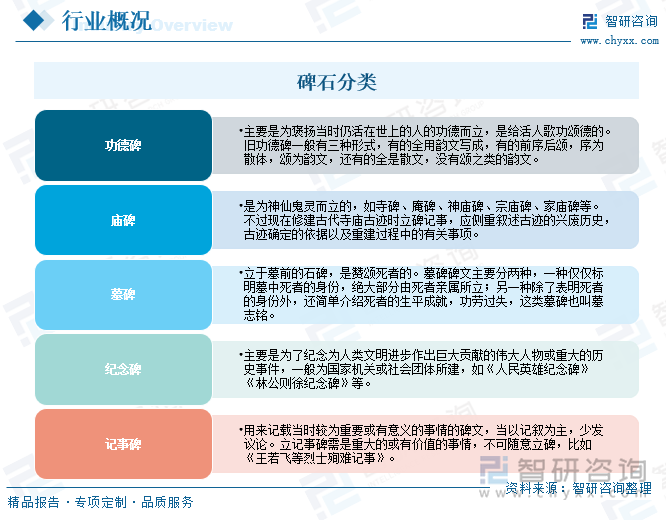Image resolution: width=666 pixels, height=520 pixels.
Task: Select the 行业概况 heading text
Action: point(107,20)
